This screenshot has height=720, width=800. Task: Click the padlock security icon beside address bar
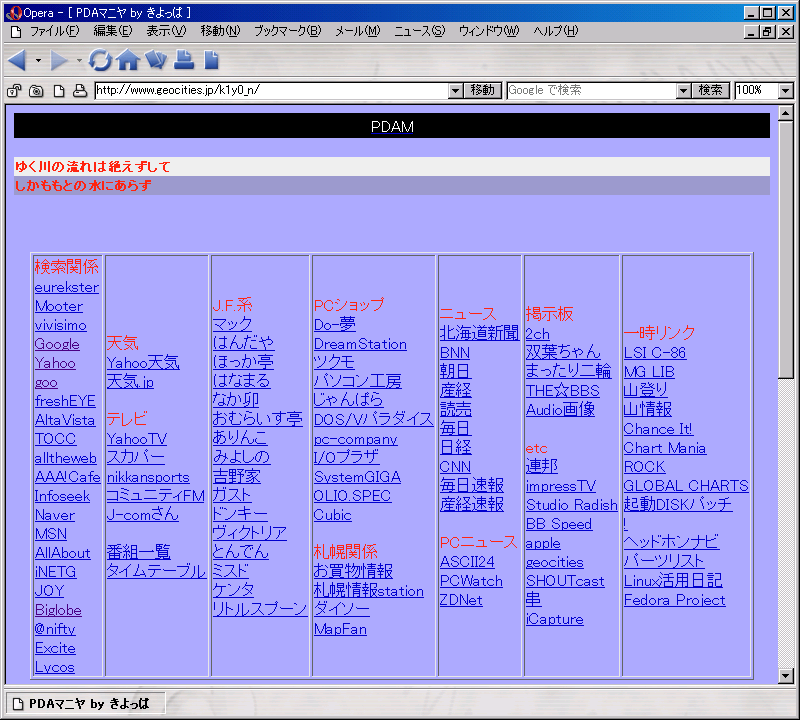coord(14,91)
